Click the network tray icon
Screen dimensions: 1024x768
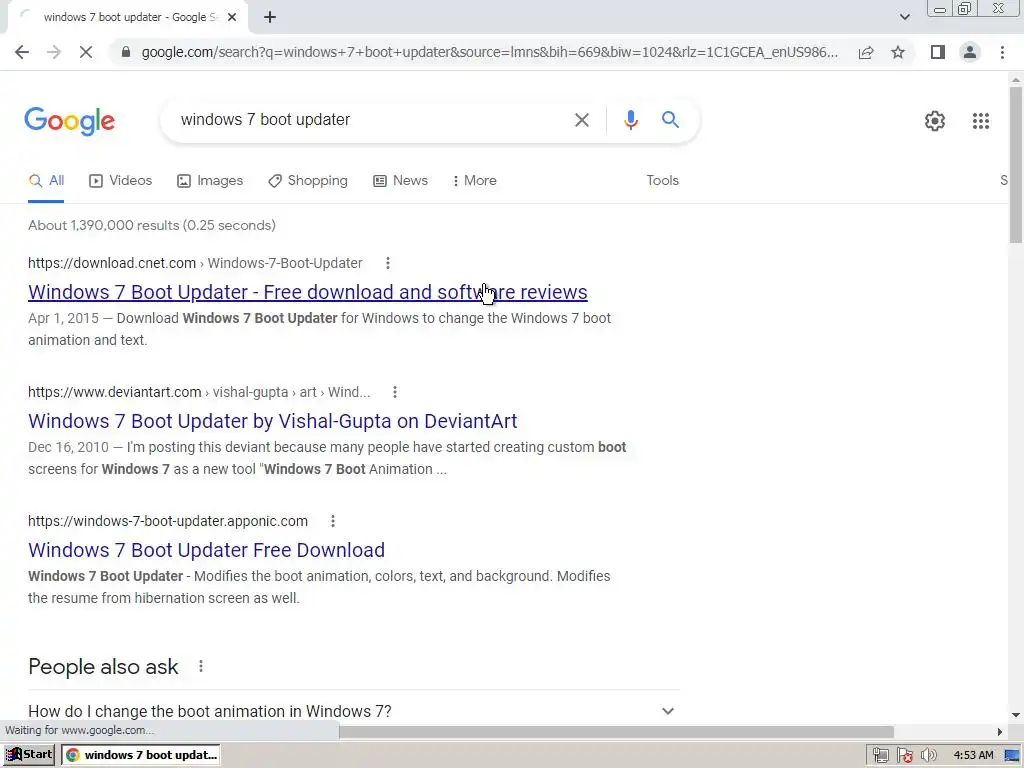pos(880,755)
